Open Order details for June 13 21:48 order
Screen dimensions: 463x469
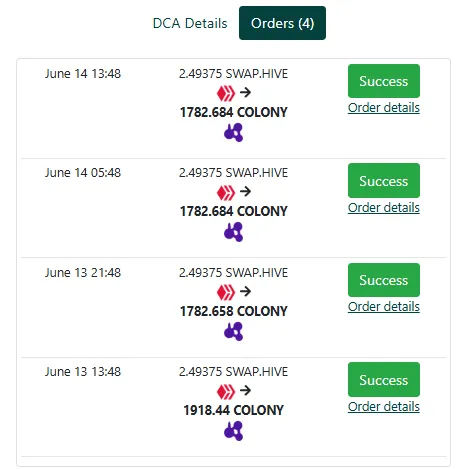pyautogui.click(x=384, y=307)
